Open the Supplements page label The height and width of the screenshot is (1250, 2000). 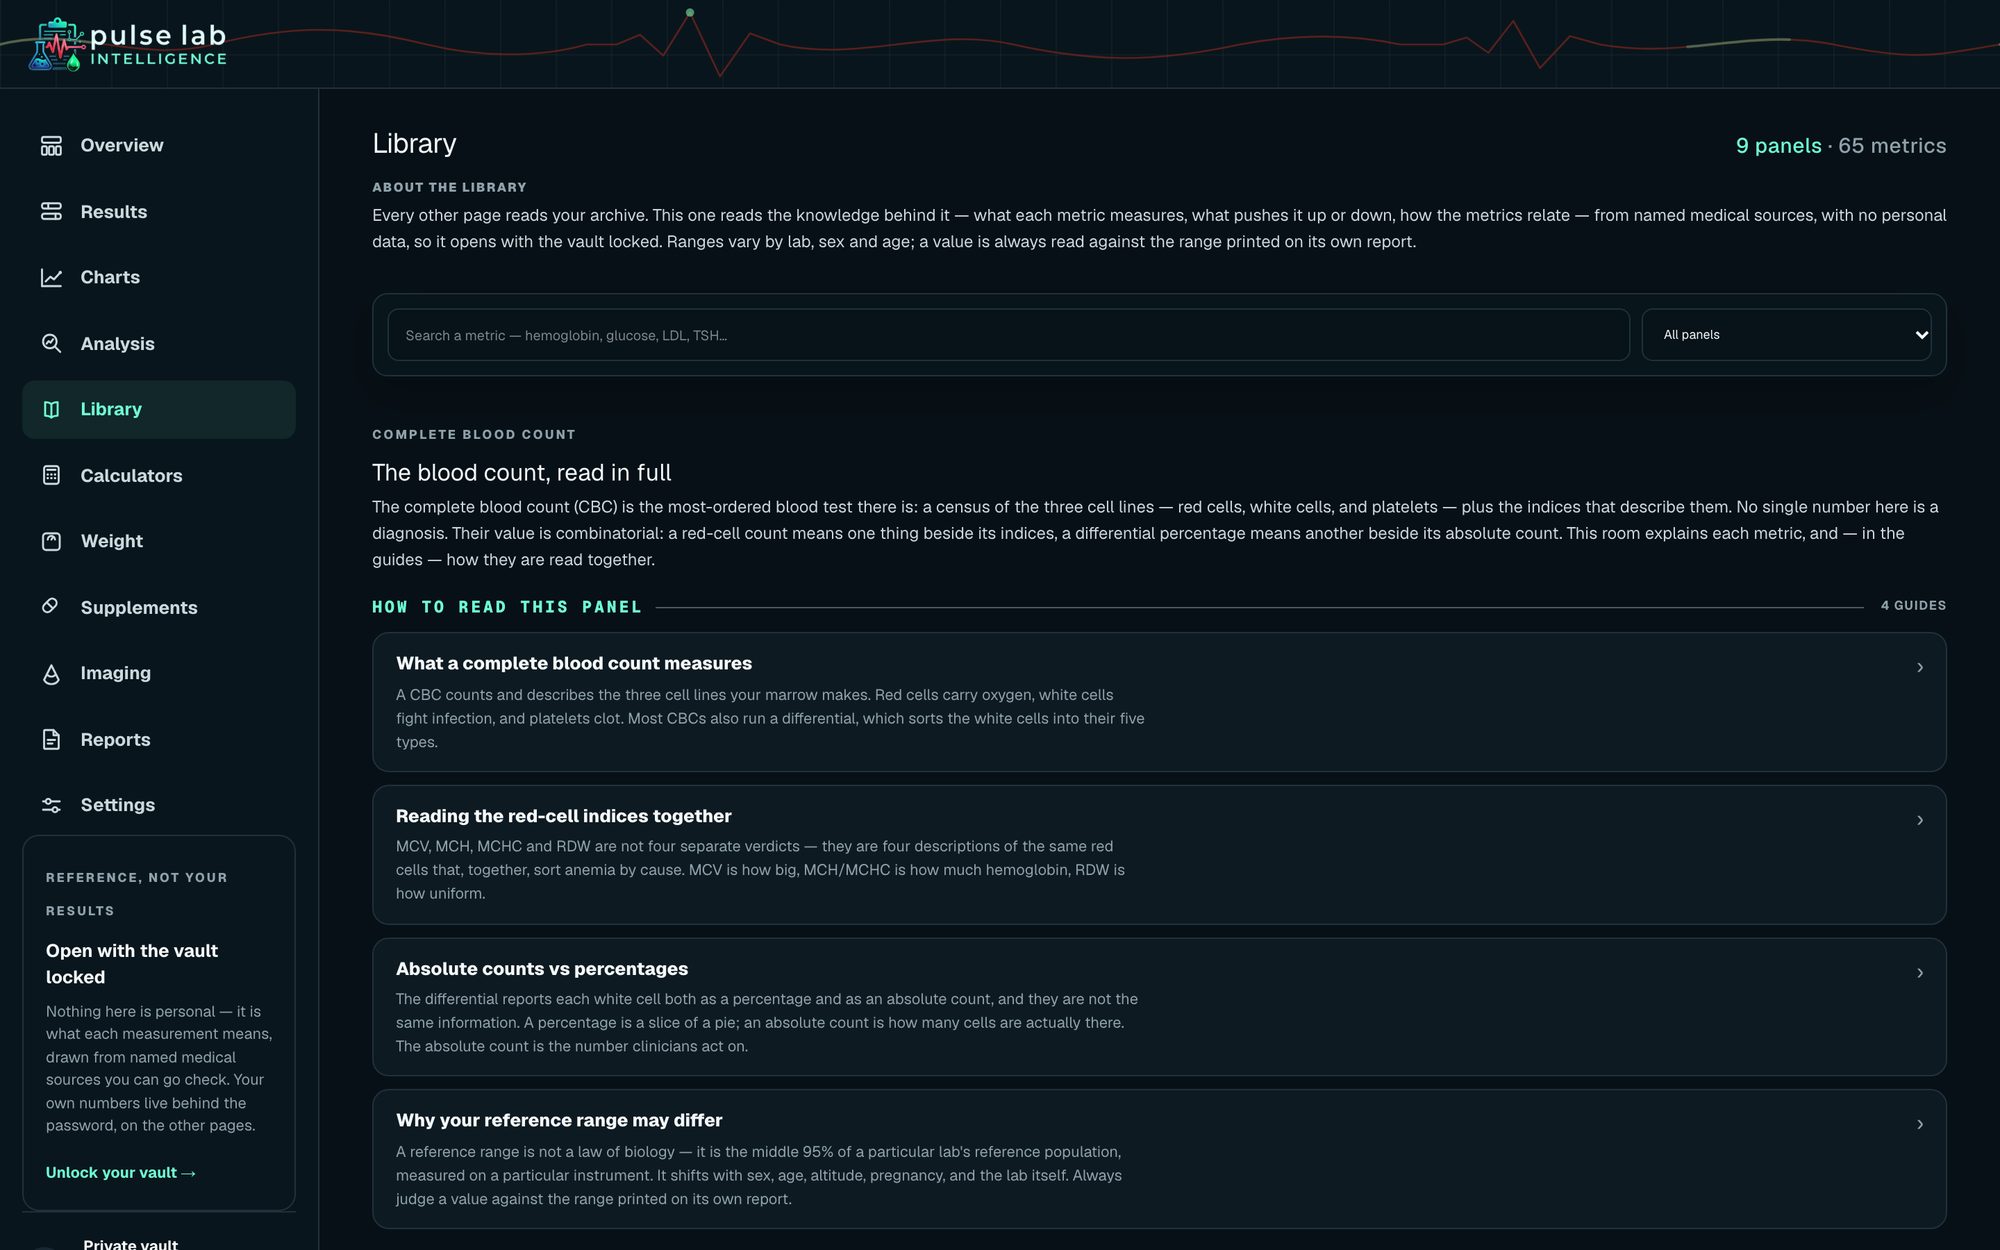(x=139, y=608)
